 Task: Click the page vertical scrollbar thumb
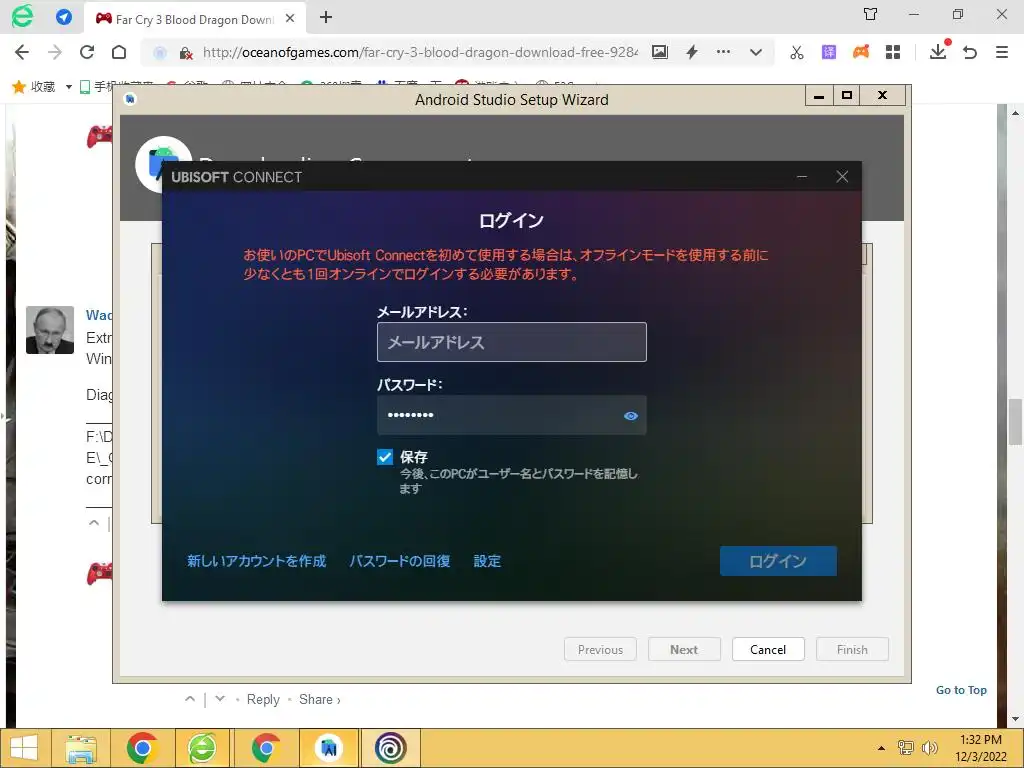(1016, 422)
